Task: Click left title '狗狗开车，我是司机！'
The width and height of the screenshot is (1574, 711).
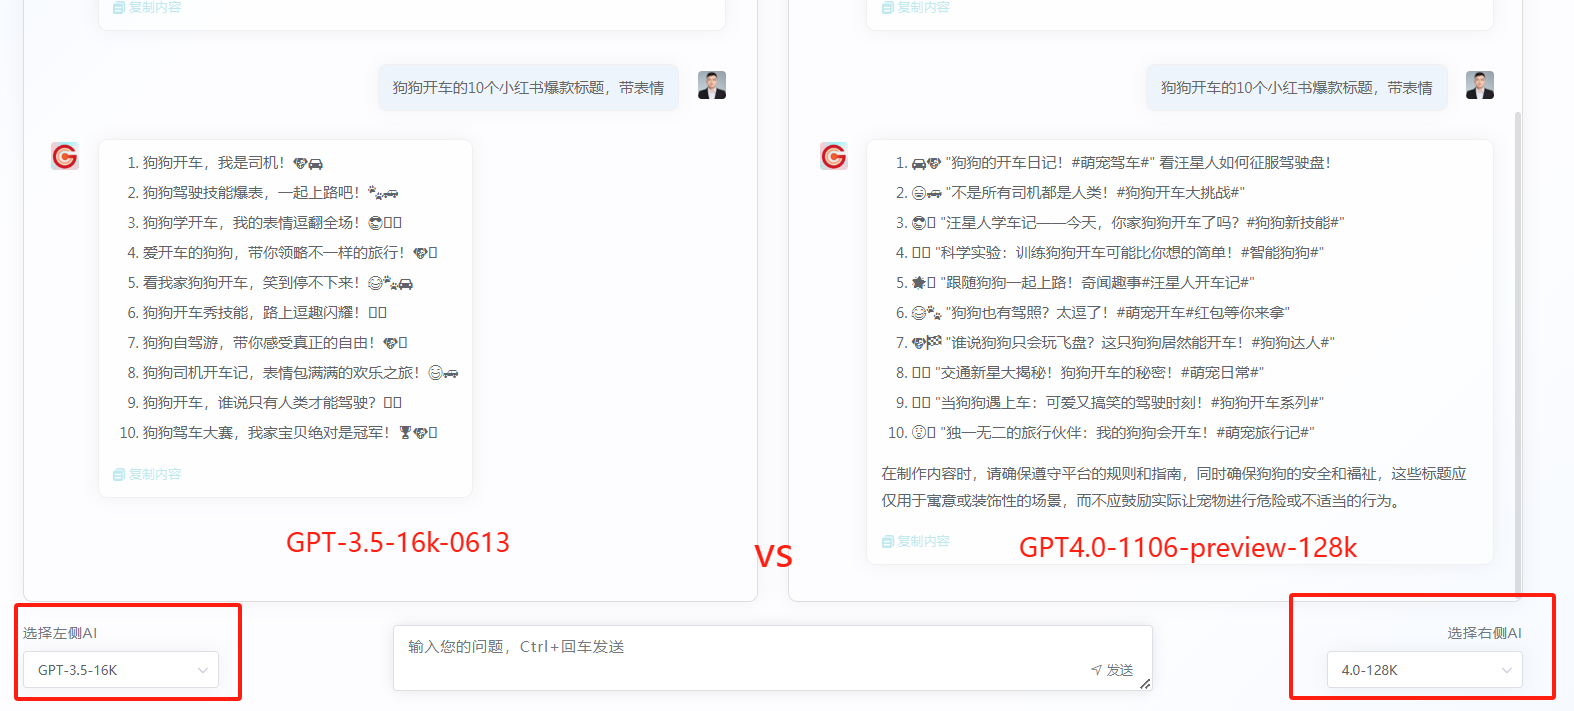Action: [214, 163]
